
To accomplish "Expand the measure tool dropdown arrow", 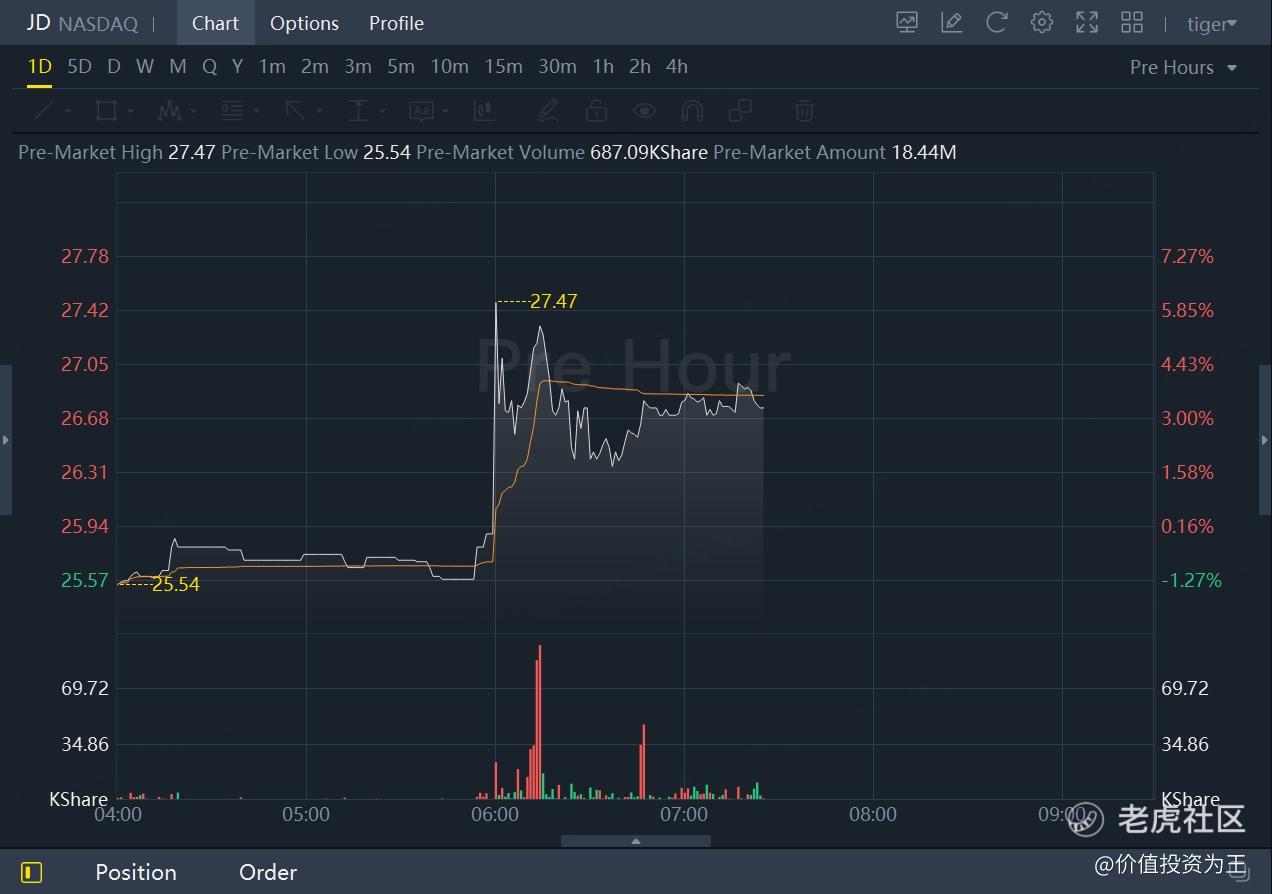I will [383, 111].
